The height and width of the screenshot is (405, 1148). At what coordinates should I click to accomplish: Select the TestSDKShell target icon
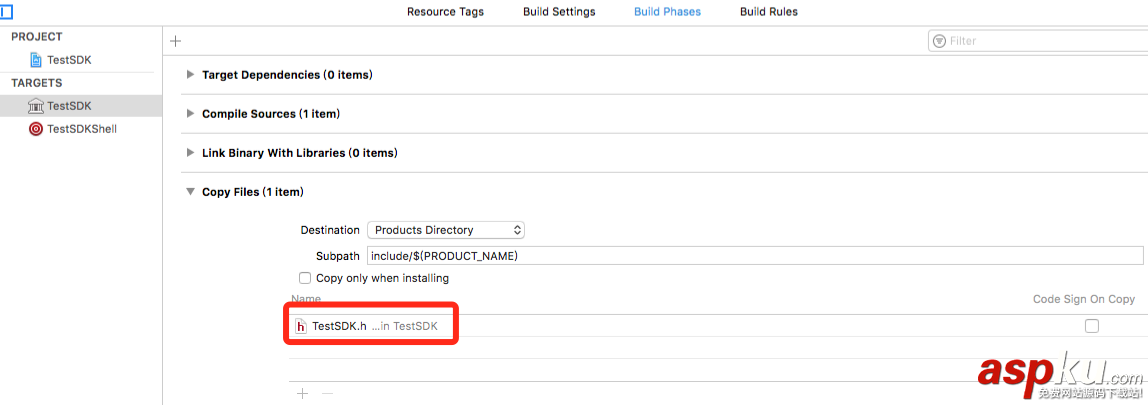click(36, 129)
